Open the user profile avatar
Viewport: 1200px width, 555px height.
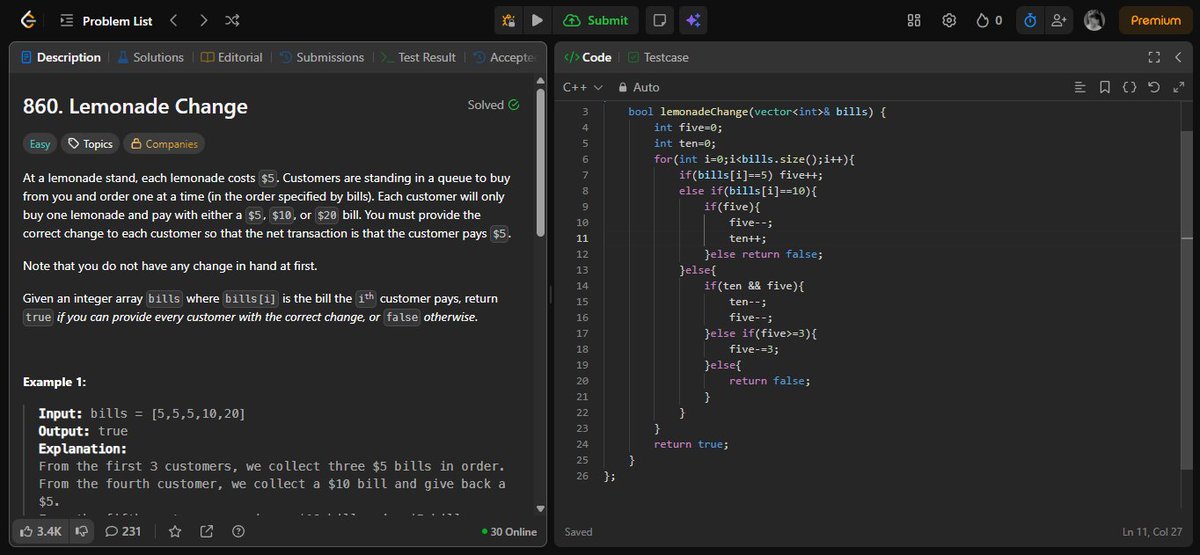point(1094,20)
